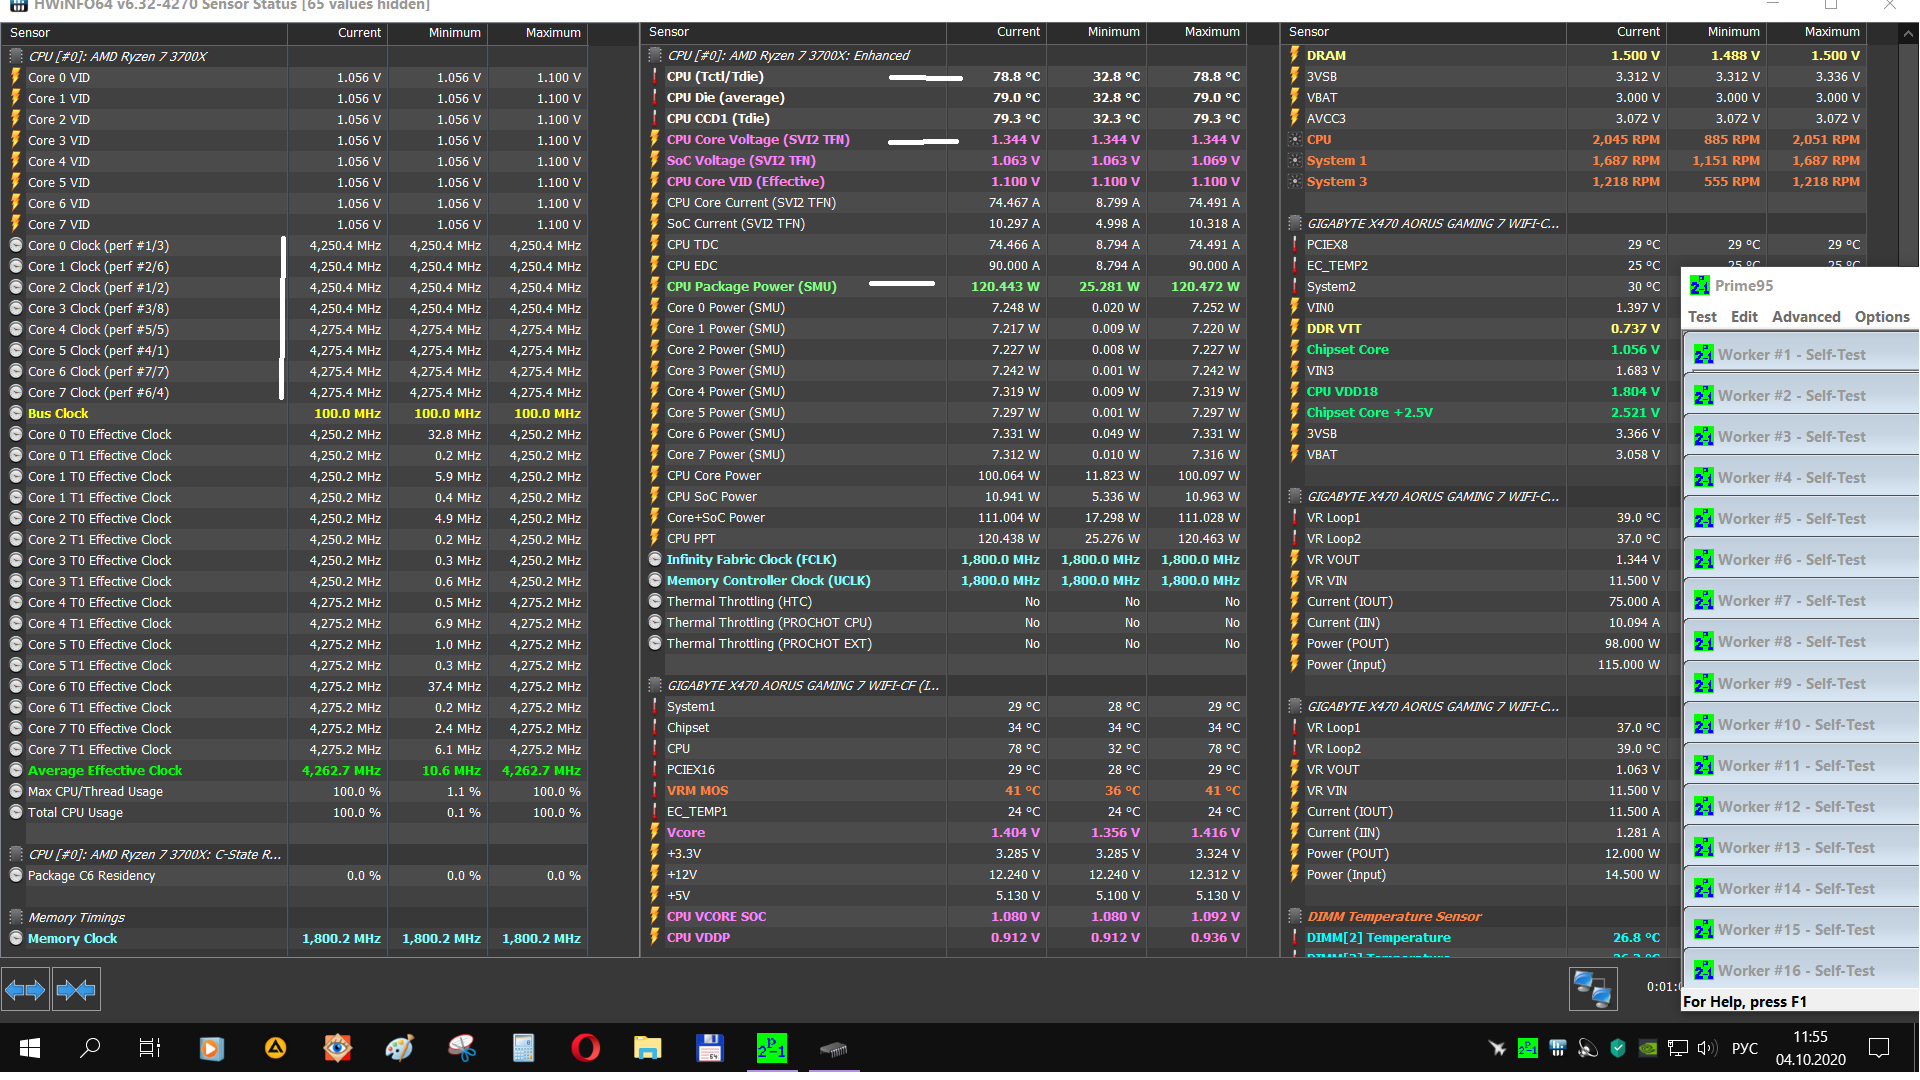Select the CPU Package Power (SMU) row
The height and width of the screenshot is (1080, 1920).
click(751, 287)
